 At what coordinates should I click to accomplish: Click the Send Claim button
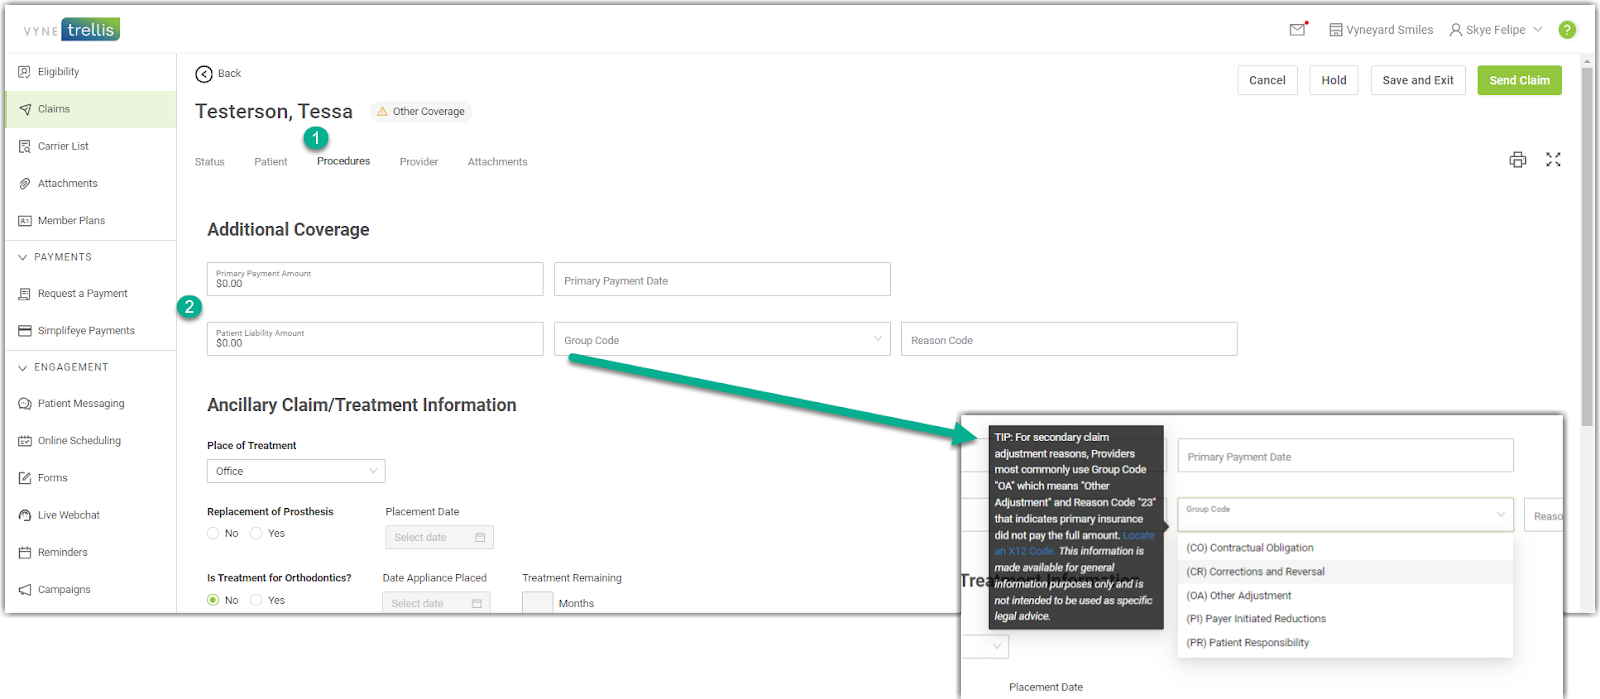coord(1519,80)
